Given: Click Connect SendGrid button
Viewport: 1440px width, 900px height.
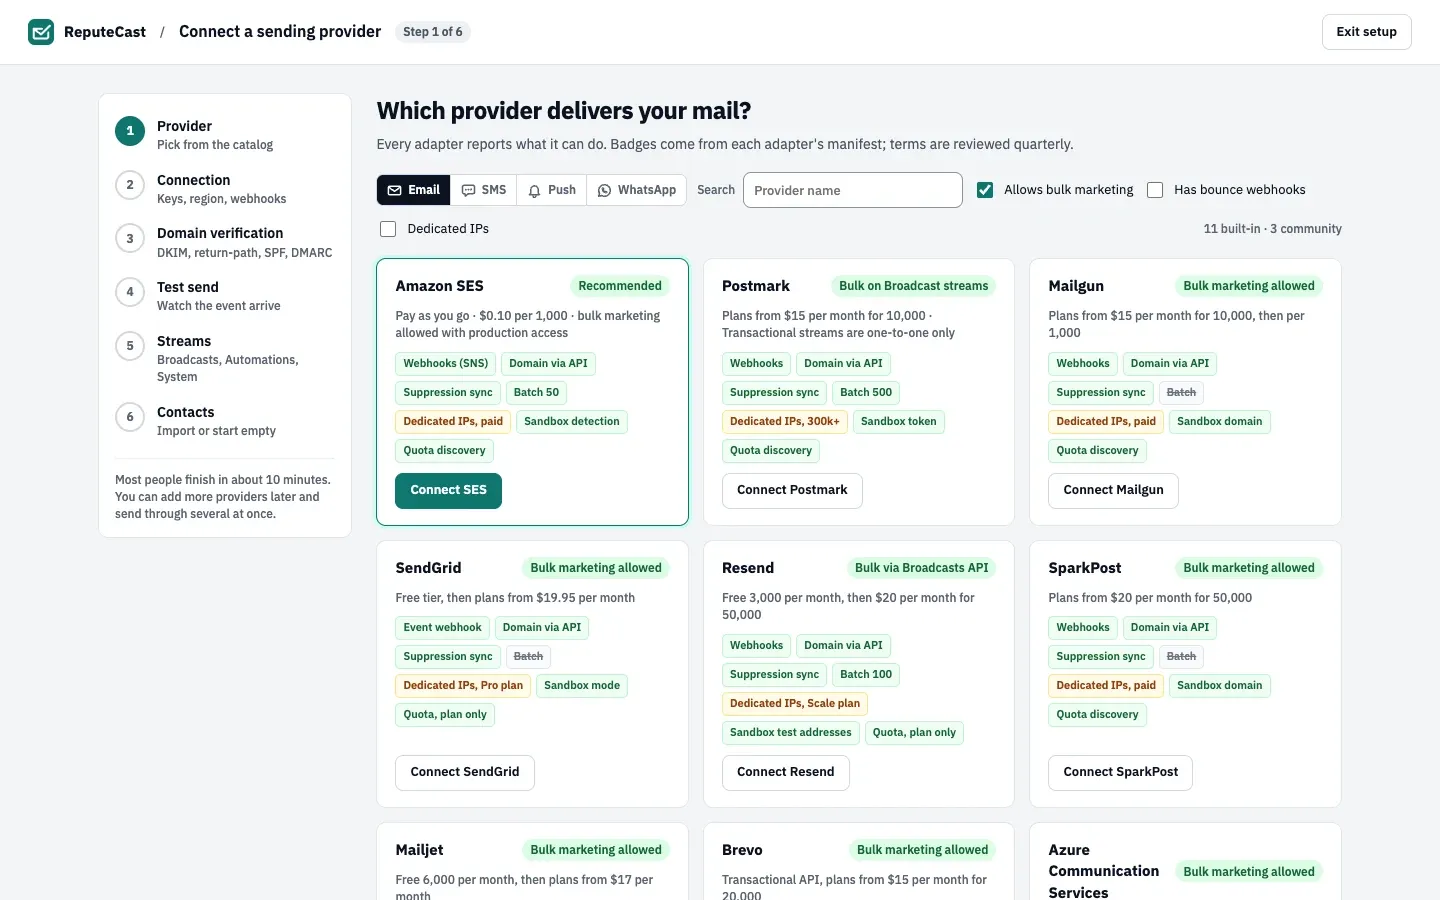Looking at the screenshot, I should (465, 772).
